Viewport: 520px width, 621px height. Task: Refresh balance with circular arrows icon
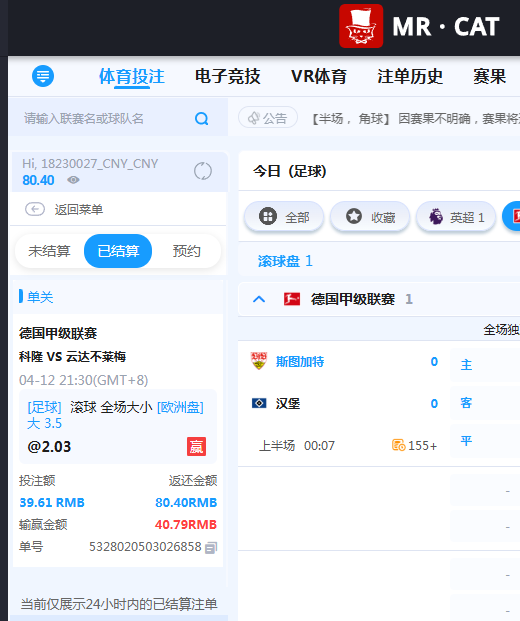[x=203, y=171]
